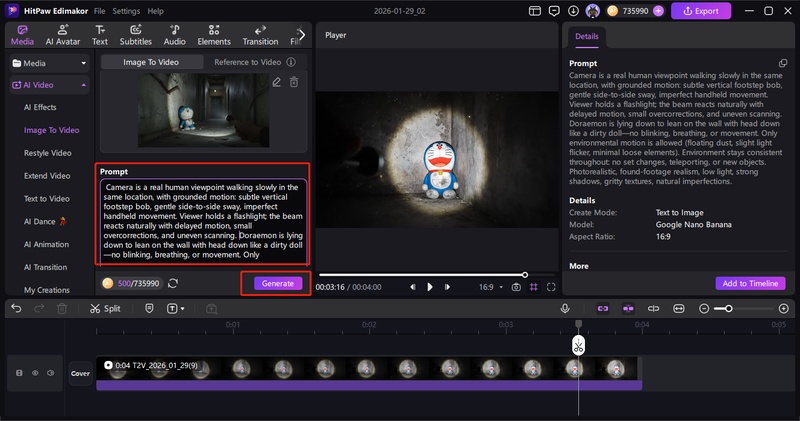Select AI Transition in sidebar

point(45,267)
